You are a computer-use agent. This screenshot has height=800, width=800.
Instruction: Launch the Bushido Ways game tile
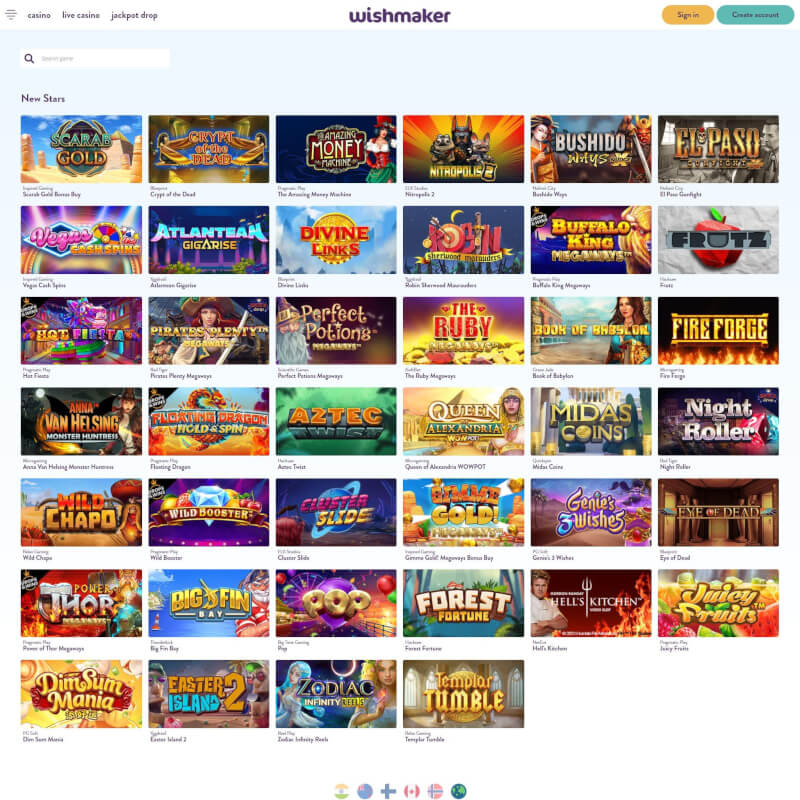coord(591,149)
